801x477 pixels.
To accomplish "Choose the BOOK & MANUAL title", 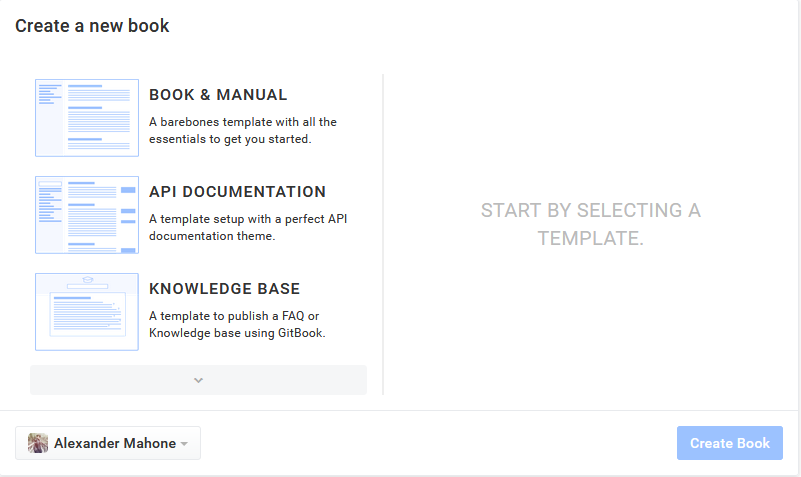I will pos(218,95).
